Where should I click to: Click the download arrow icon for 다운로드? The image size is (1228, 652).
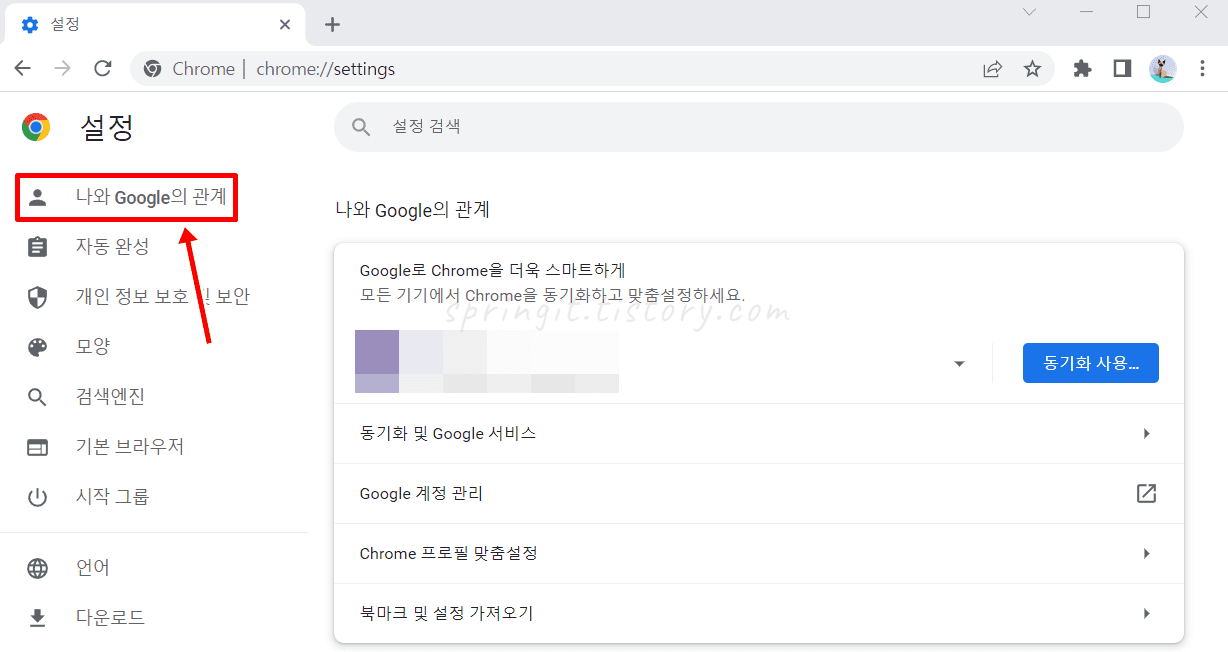(x=37, y=618)
